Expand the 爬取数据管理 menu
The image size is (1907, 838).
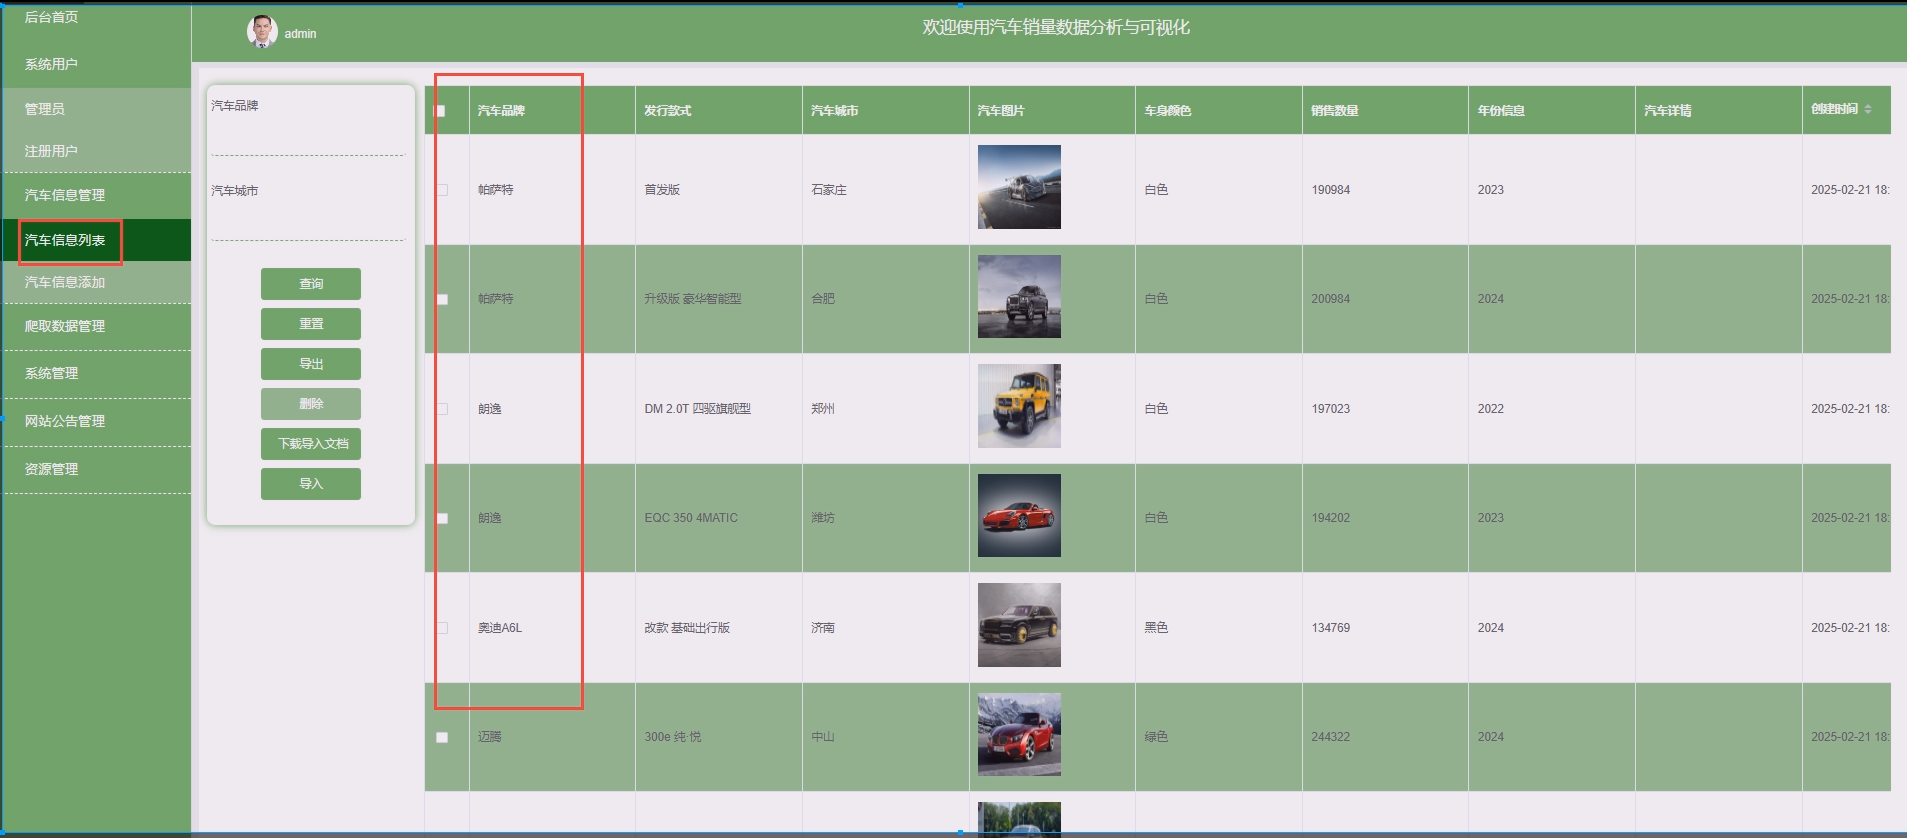tap(96, 326)
